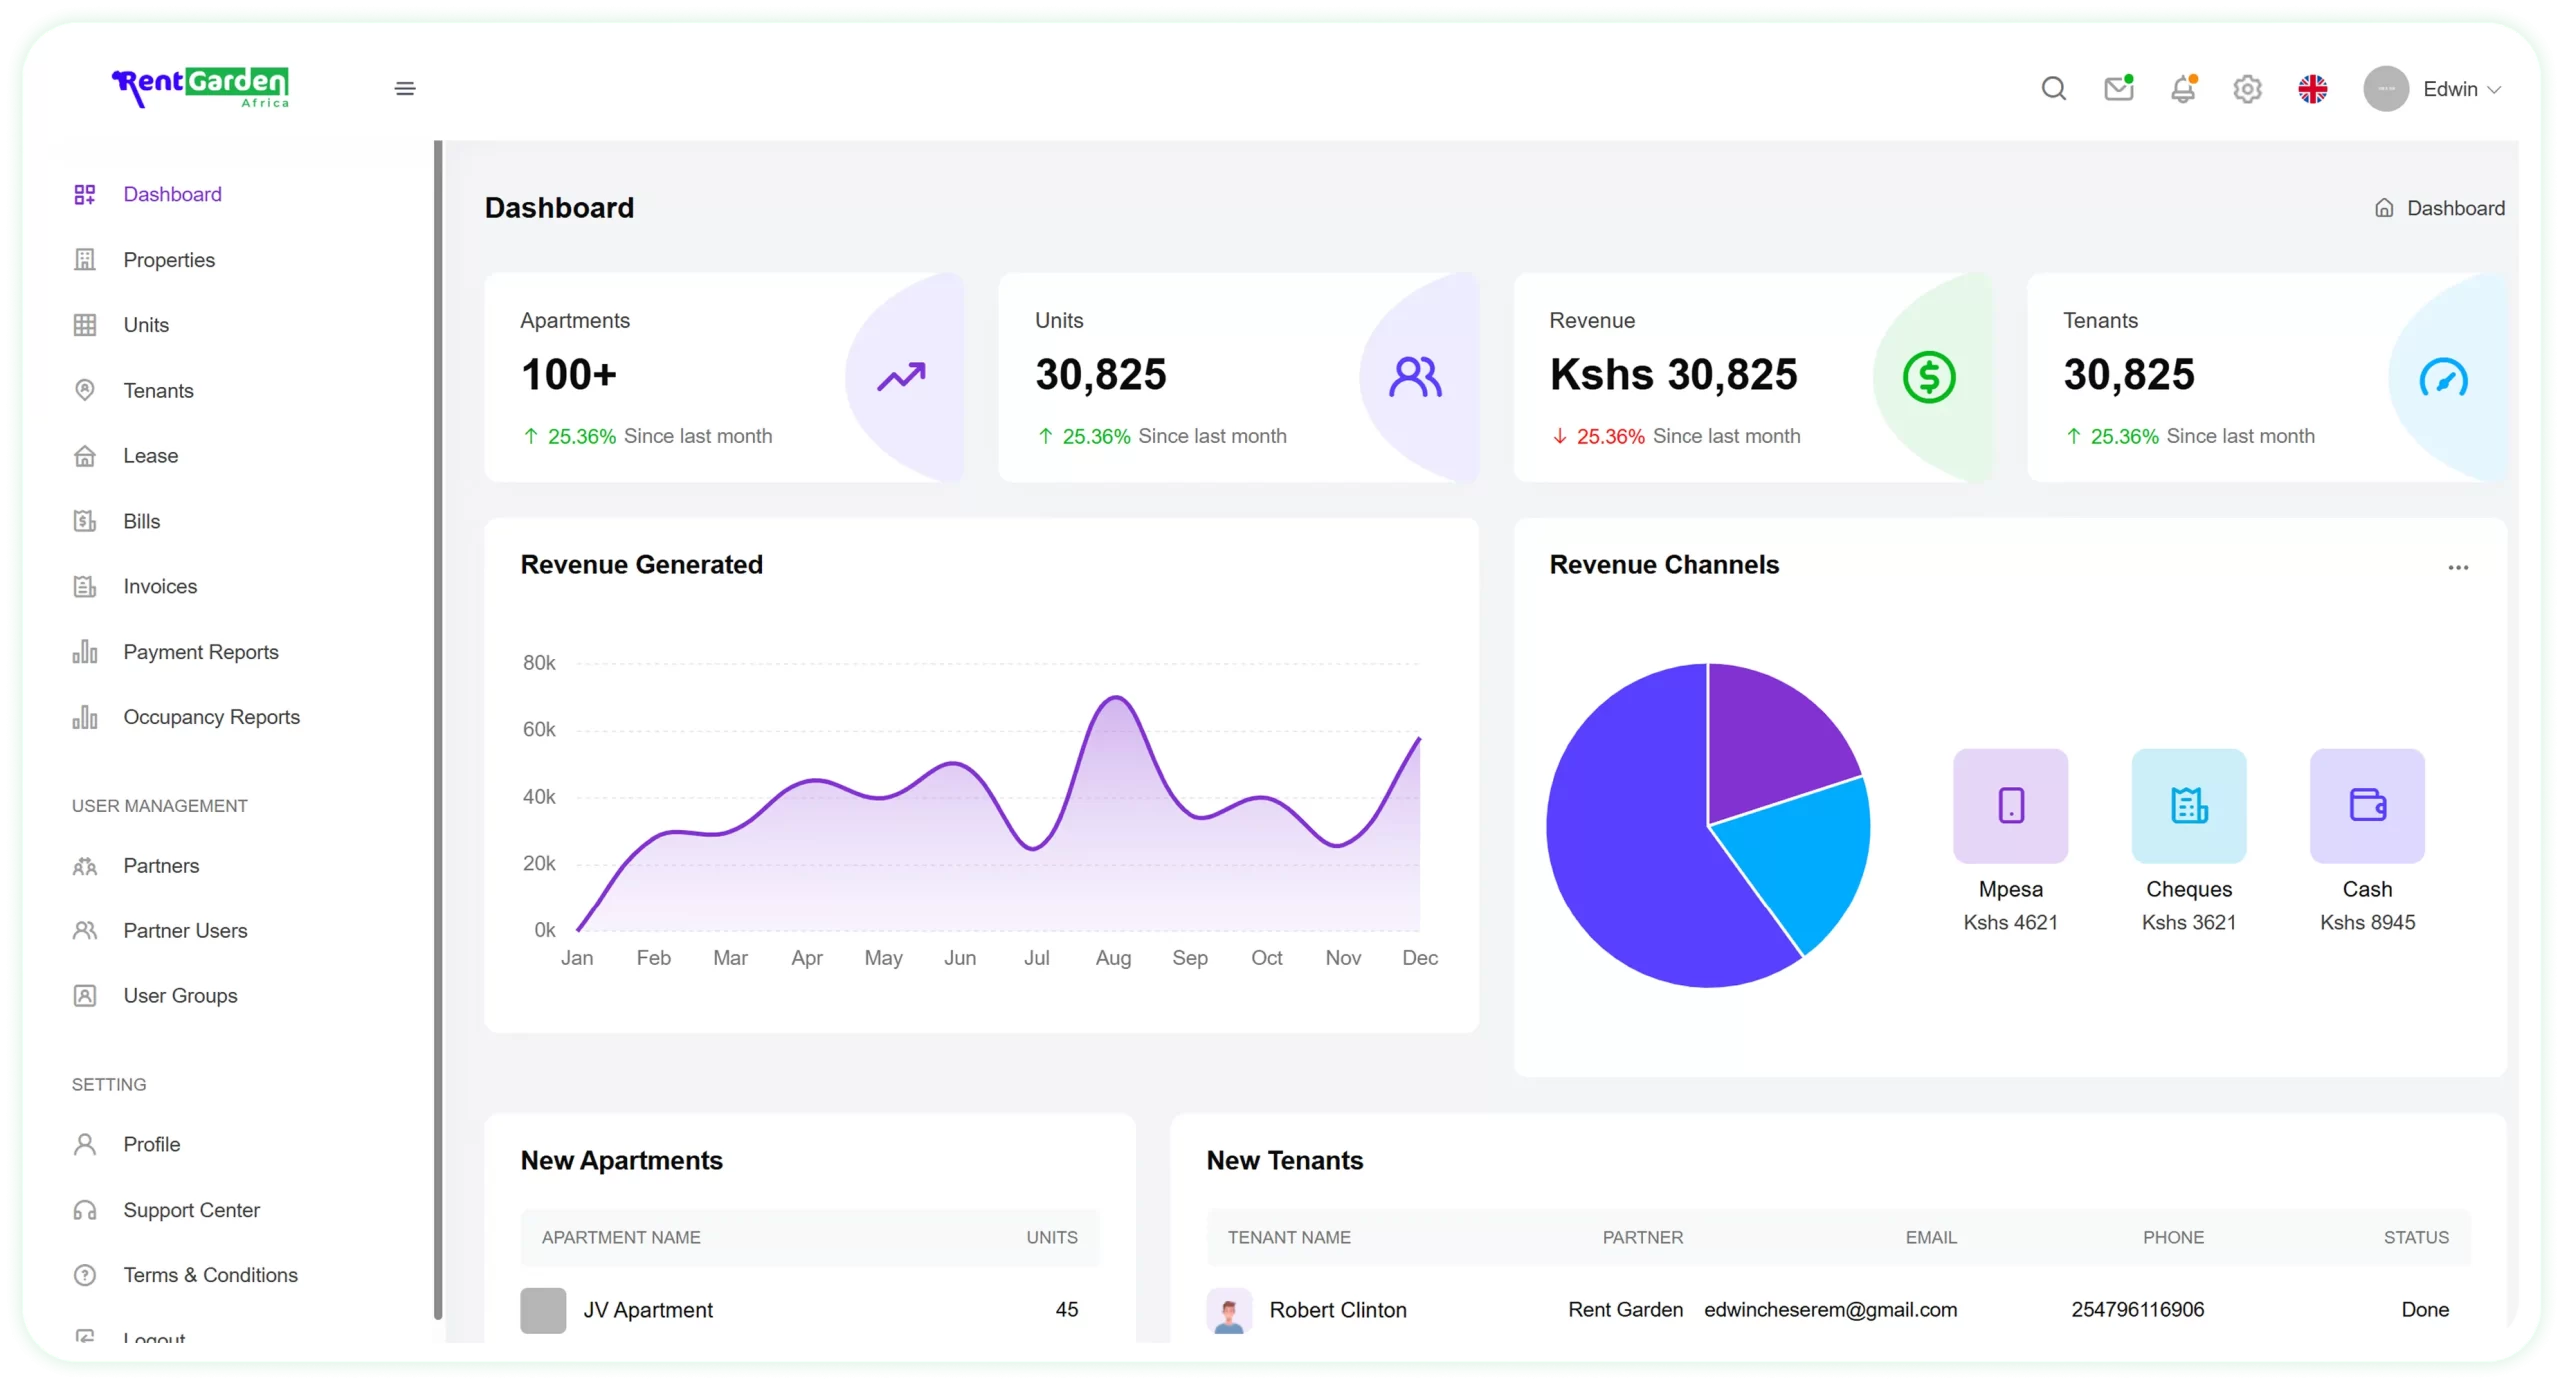This screenshot has height=1381, width=2560.
Task: Click the Revenue dollar icon
Action: (x=1928, y=377)
